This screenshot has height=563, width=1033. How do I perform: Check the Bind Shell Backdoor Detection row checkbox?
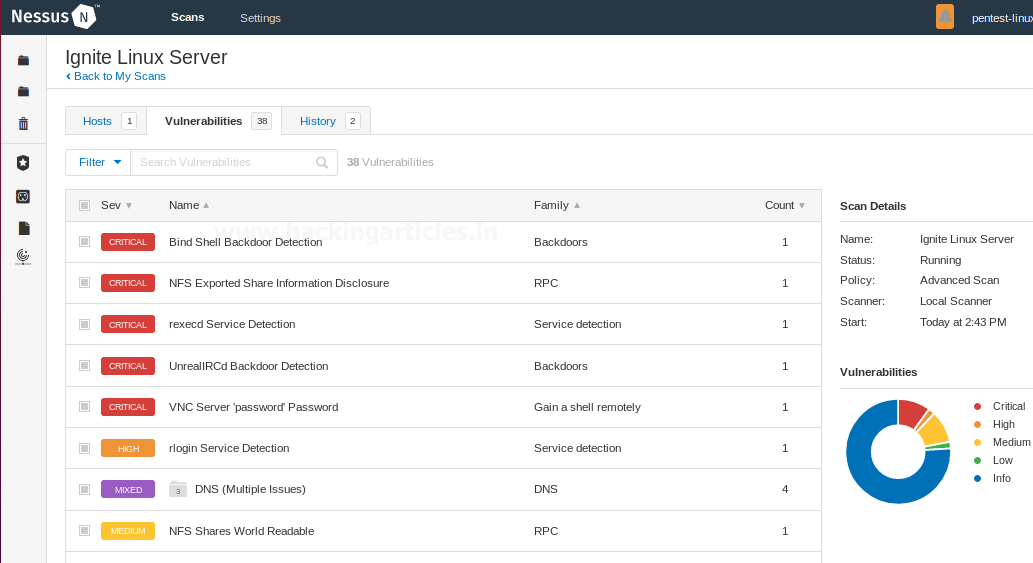pyautogui.click(x=84, y=242)
